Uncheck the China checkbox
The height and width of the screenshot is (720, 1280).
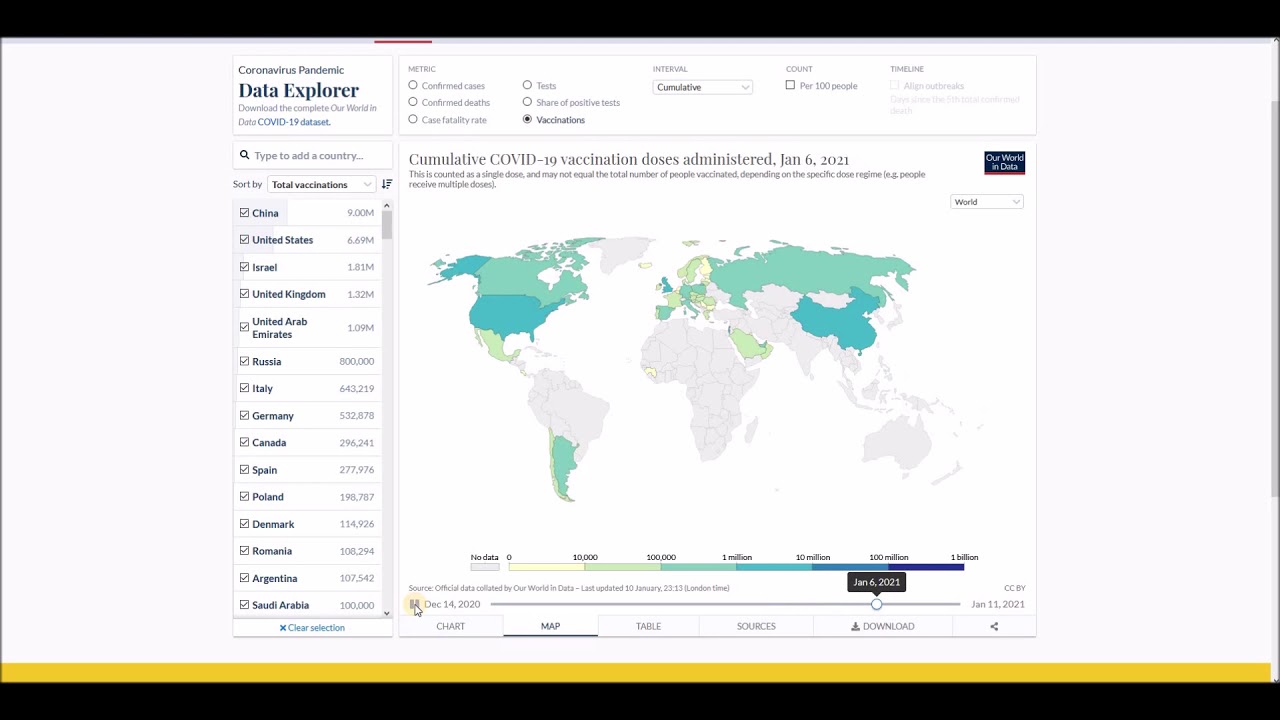244,213
